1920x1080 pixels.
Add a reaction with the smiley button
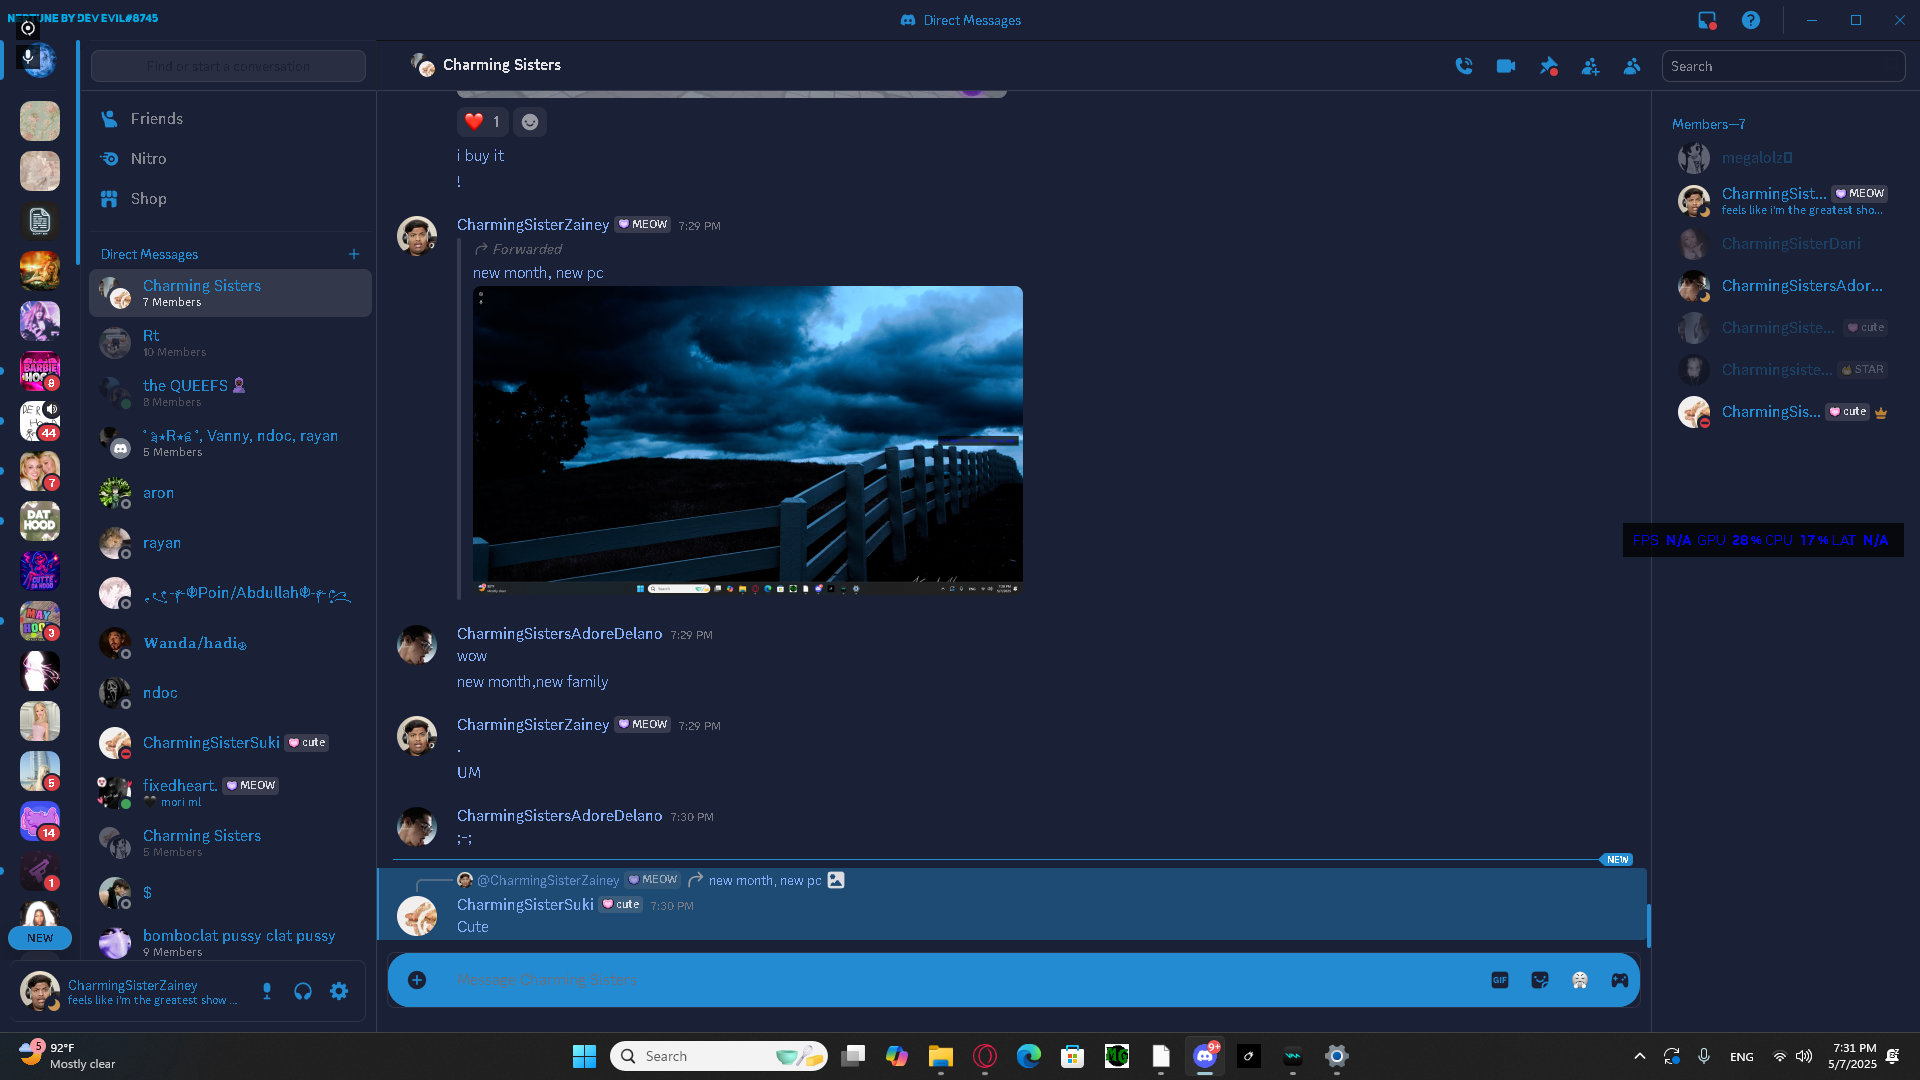tap(530, 122)
